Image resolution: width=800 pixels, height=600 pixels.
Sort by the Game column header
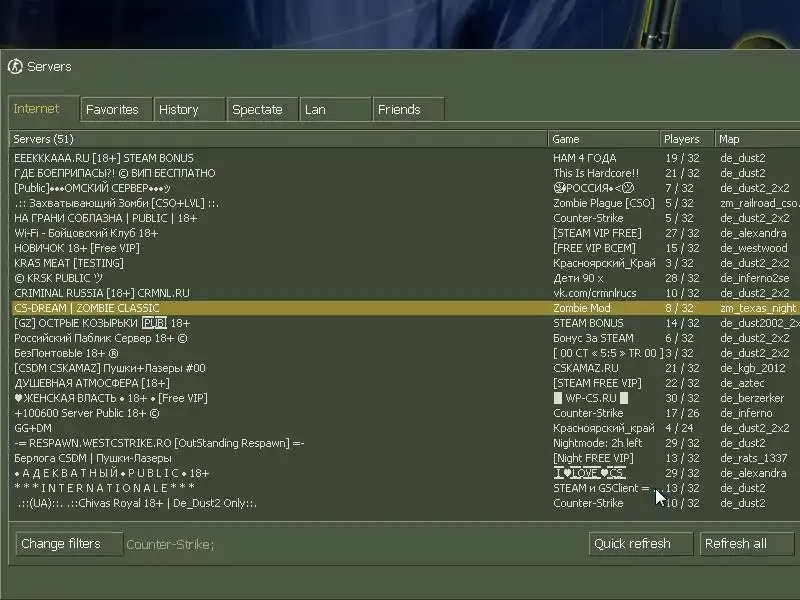click(x=604, y=139)
